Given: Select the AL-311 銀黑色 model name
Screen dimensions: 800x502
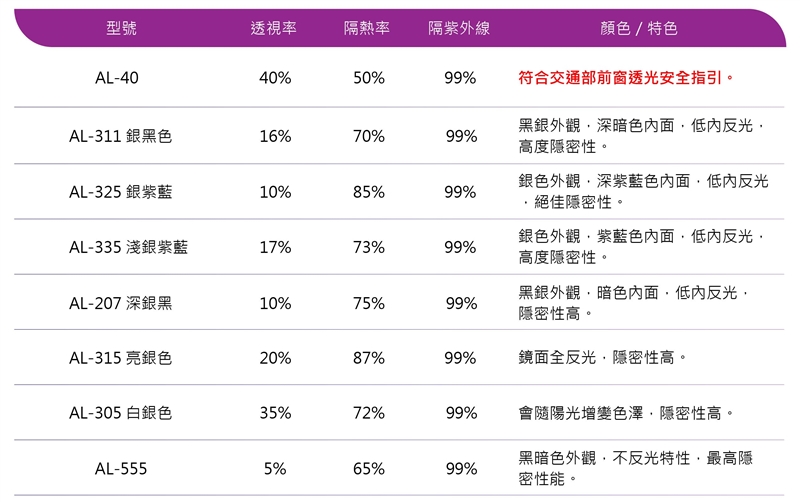Looking at the screenshot, I should click(120, 136).
